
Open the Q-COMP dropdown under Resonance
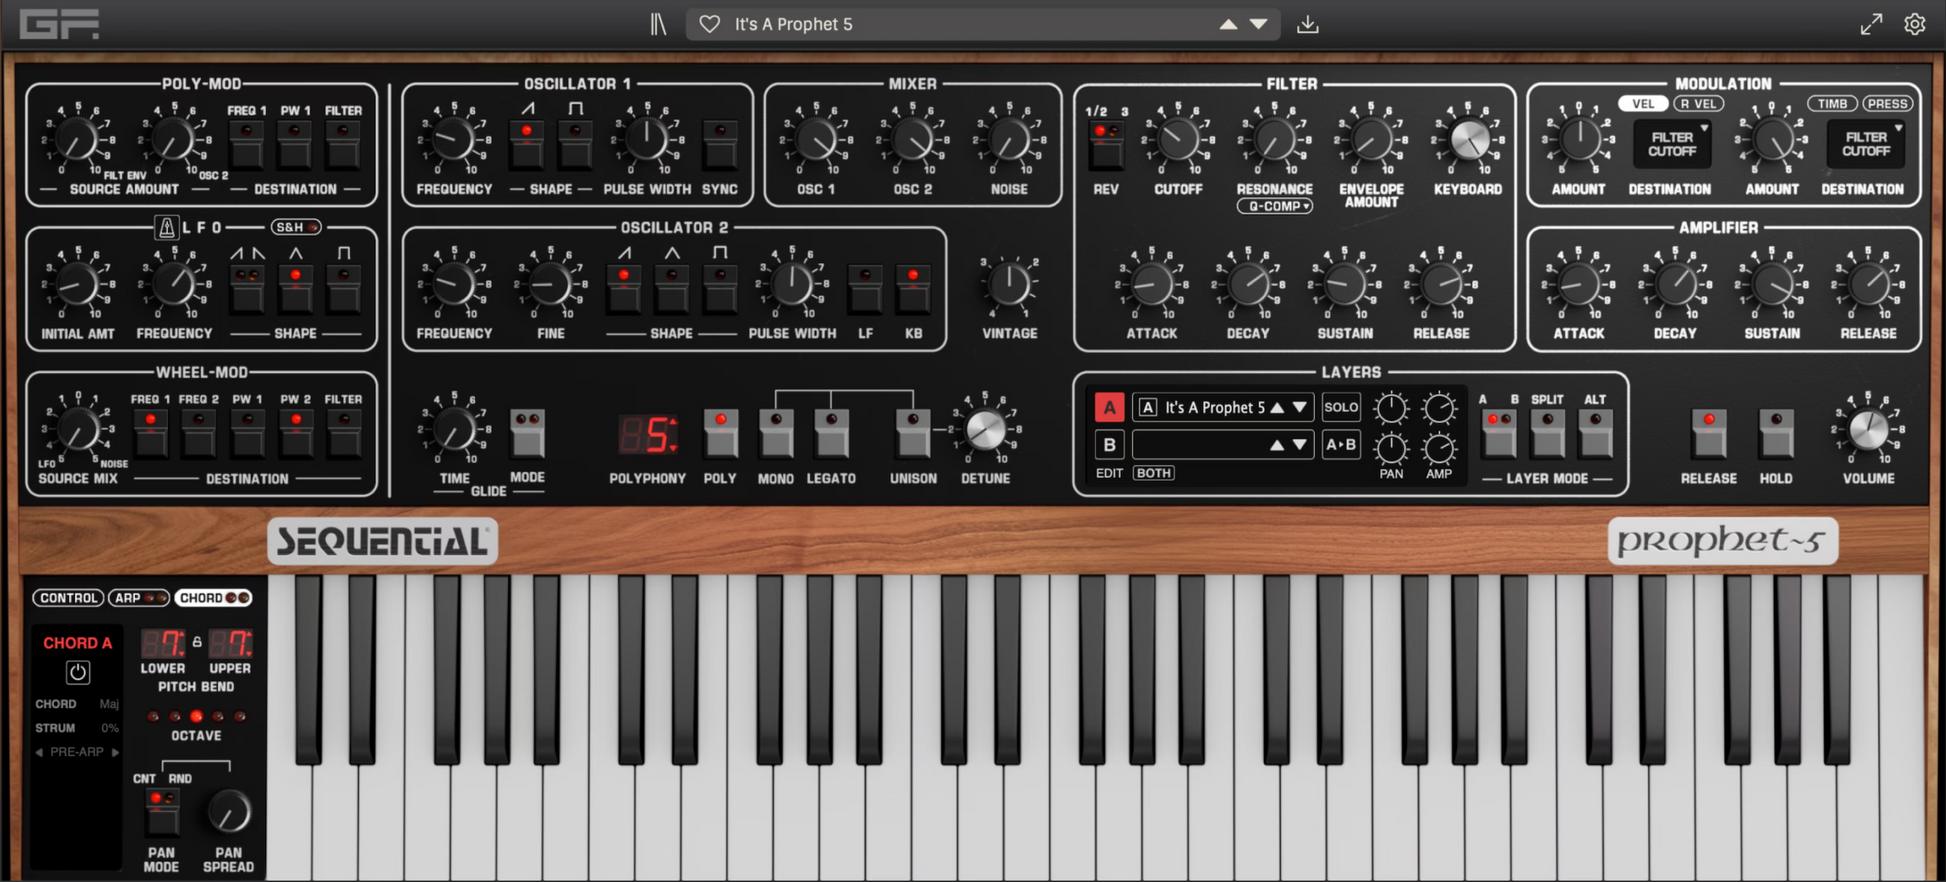(x=1275, y=207)
